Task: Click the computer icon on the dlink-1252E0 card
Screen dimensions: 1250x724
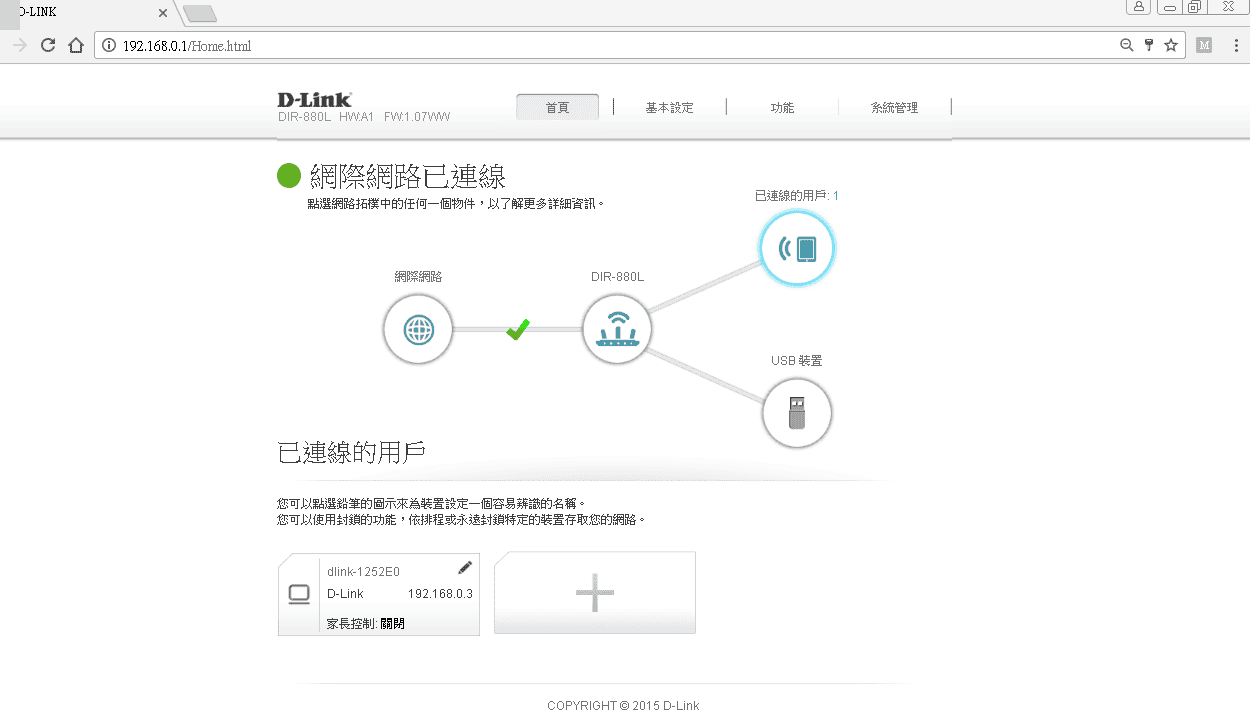Action: click(299, 593)
